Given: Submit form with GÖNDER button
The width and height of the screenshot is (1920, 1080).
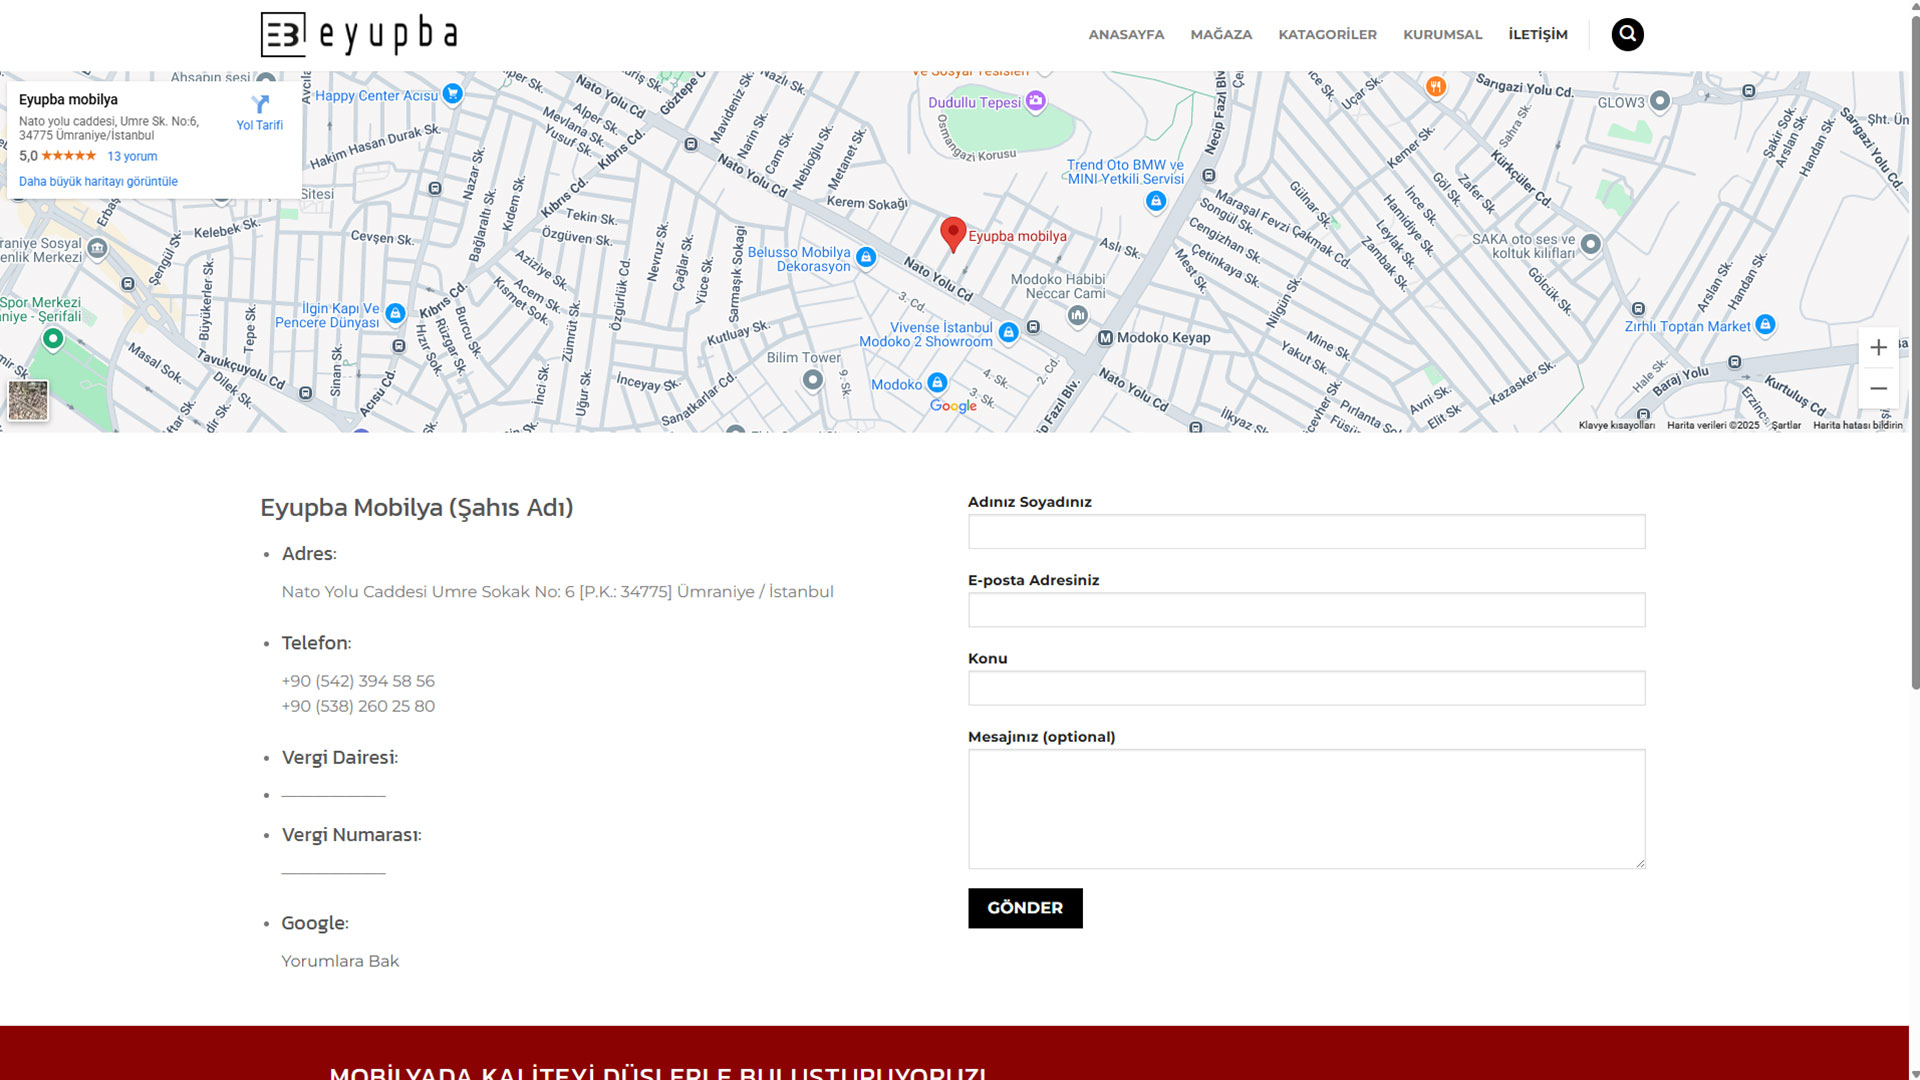Looking at the screenshot, I should [1025, 908].
